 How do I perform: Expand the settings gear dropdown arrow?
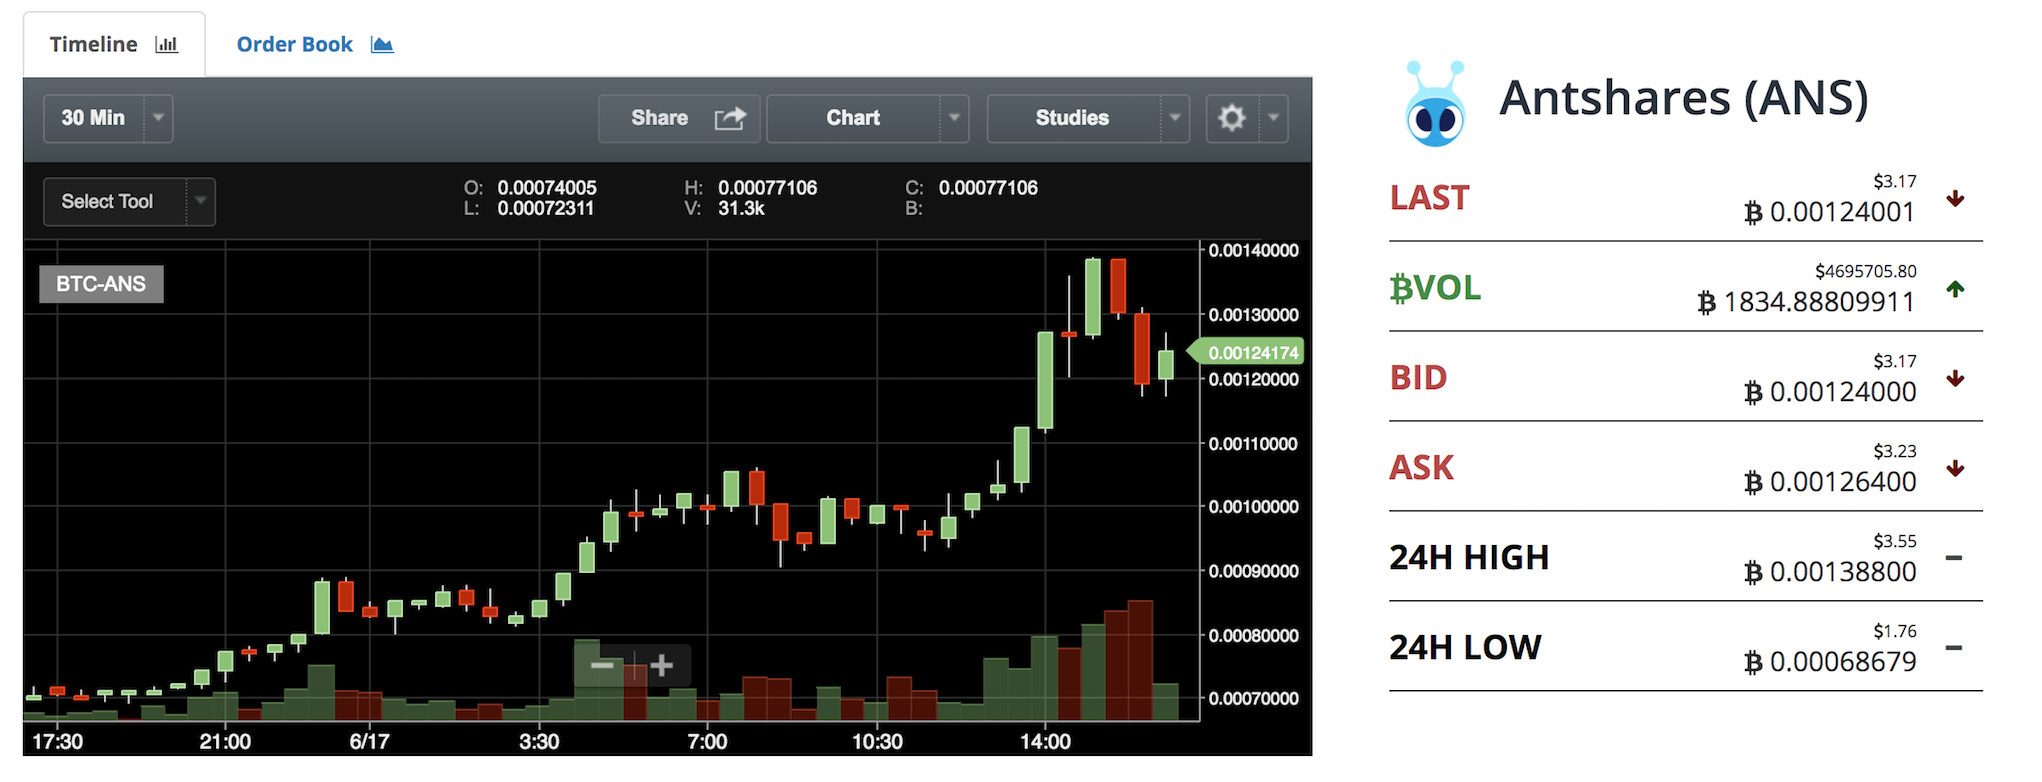pos(1273,118)
